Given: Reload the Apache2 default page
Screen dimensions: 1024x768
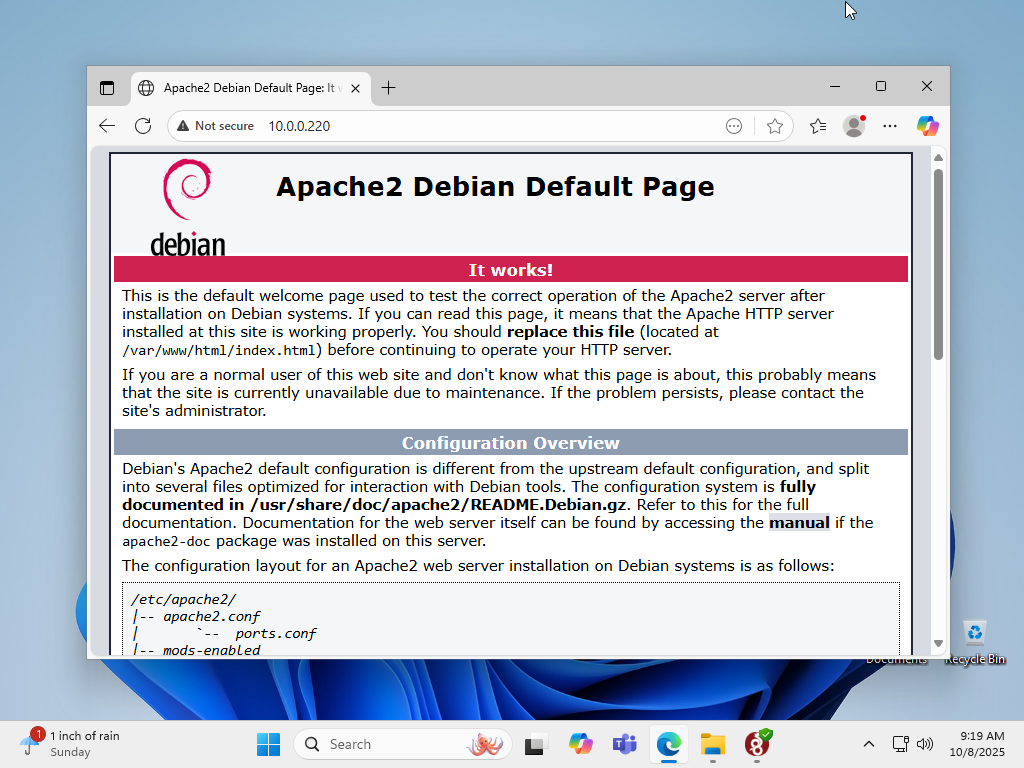Looking at the screenshot, I should click(143, 126).
